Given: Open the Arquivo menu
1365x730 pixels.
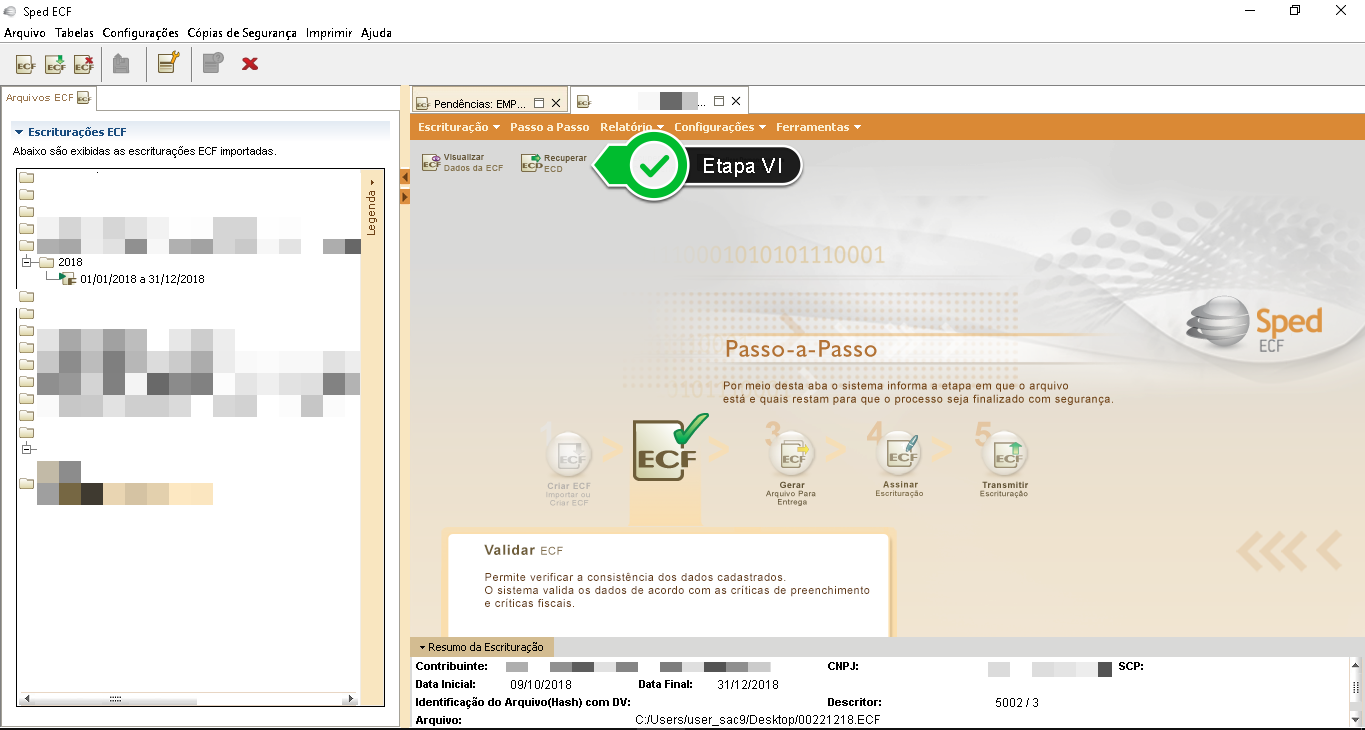Looking at the screenshot, I should (x=25, y=33).
